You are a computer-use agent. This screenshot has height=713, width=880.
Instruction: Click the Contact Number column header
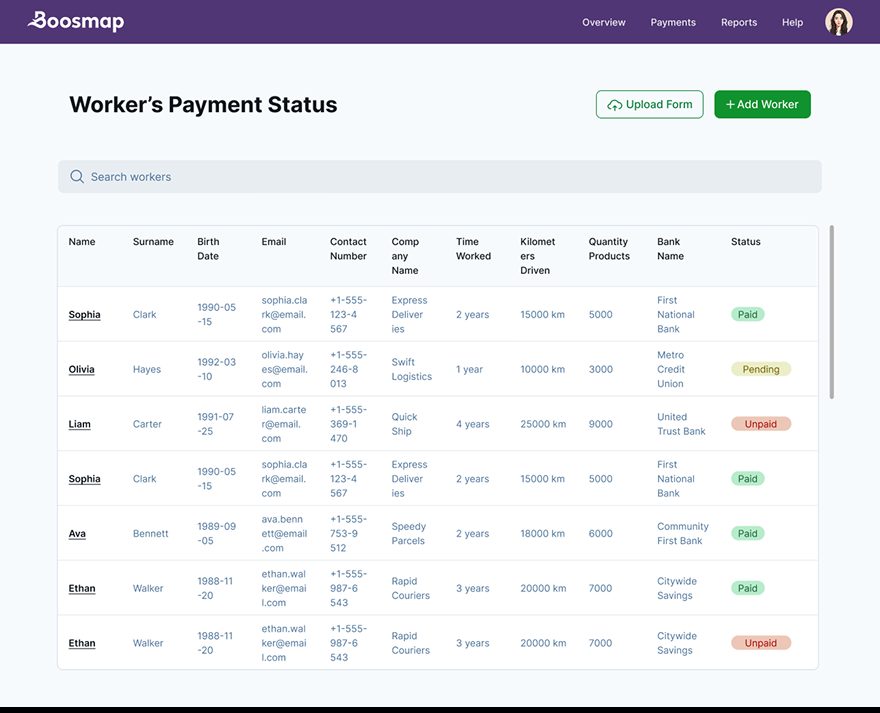tap(348, 249)
